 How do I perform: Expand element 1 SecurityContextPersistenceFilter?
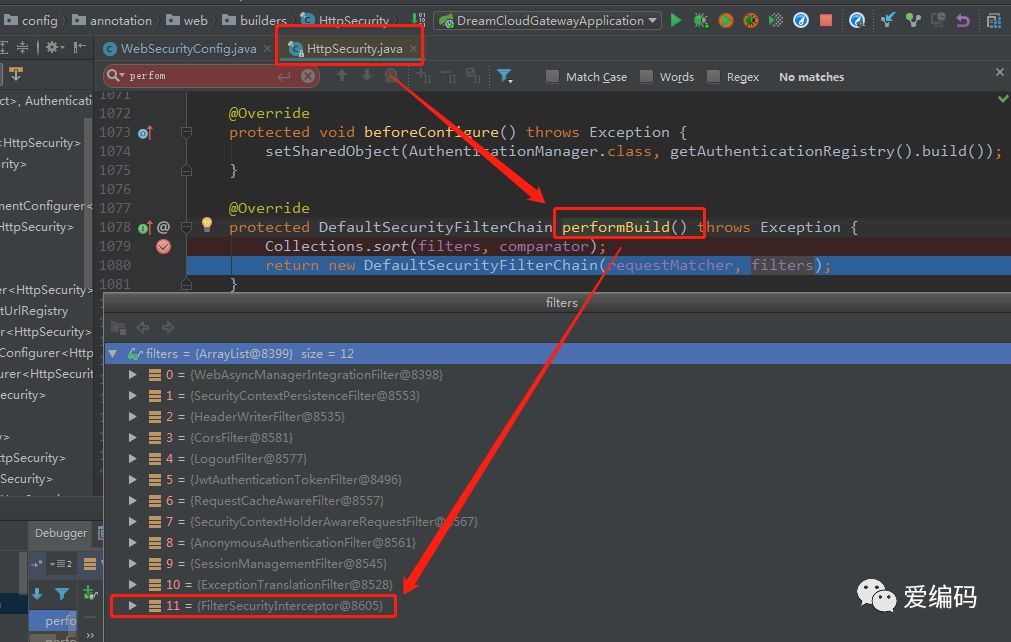pos(132,396)
